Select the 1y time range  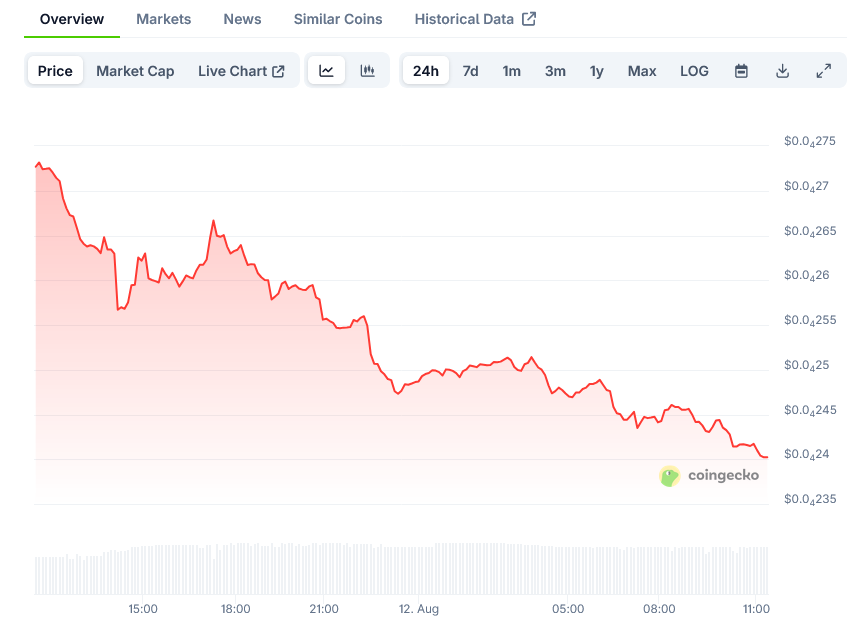pos(597,71)
